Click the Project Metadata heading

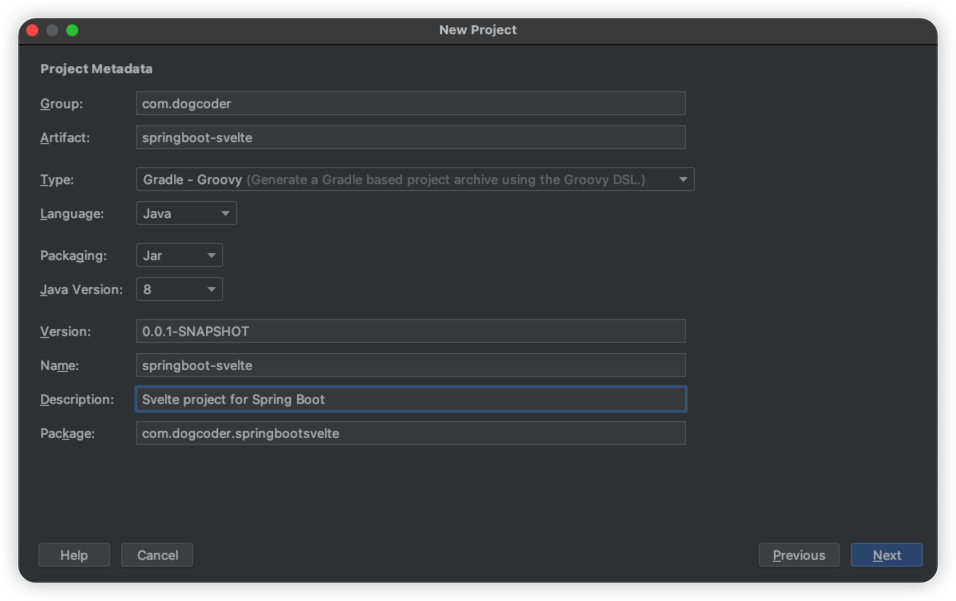pos(96,69)
